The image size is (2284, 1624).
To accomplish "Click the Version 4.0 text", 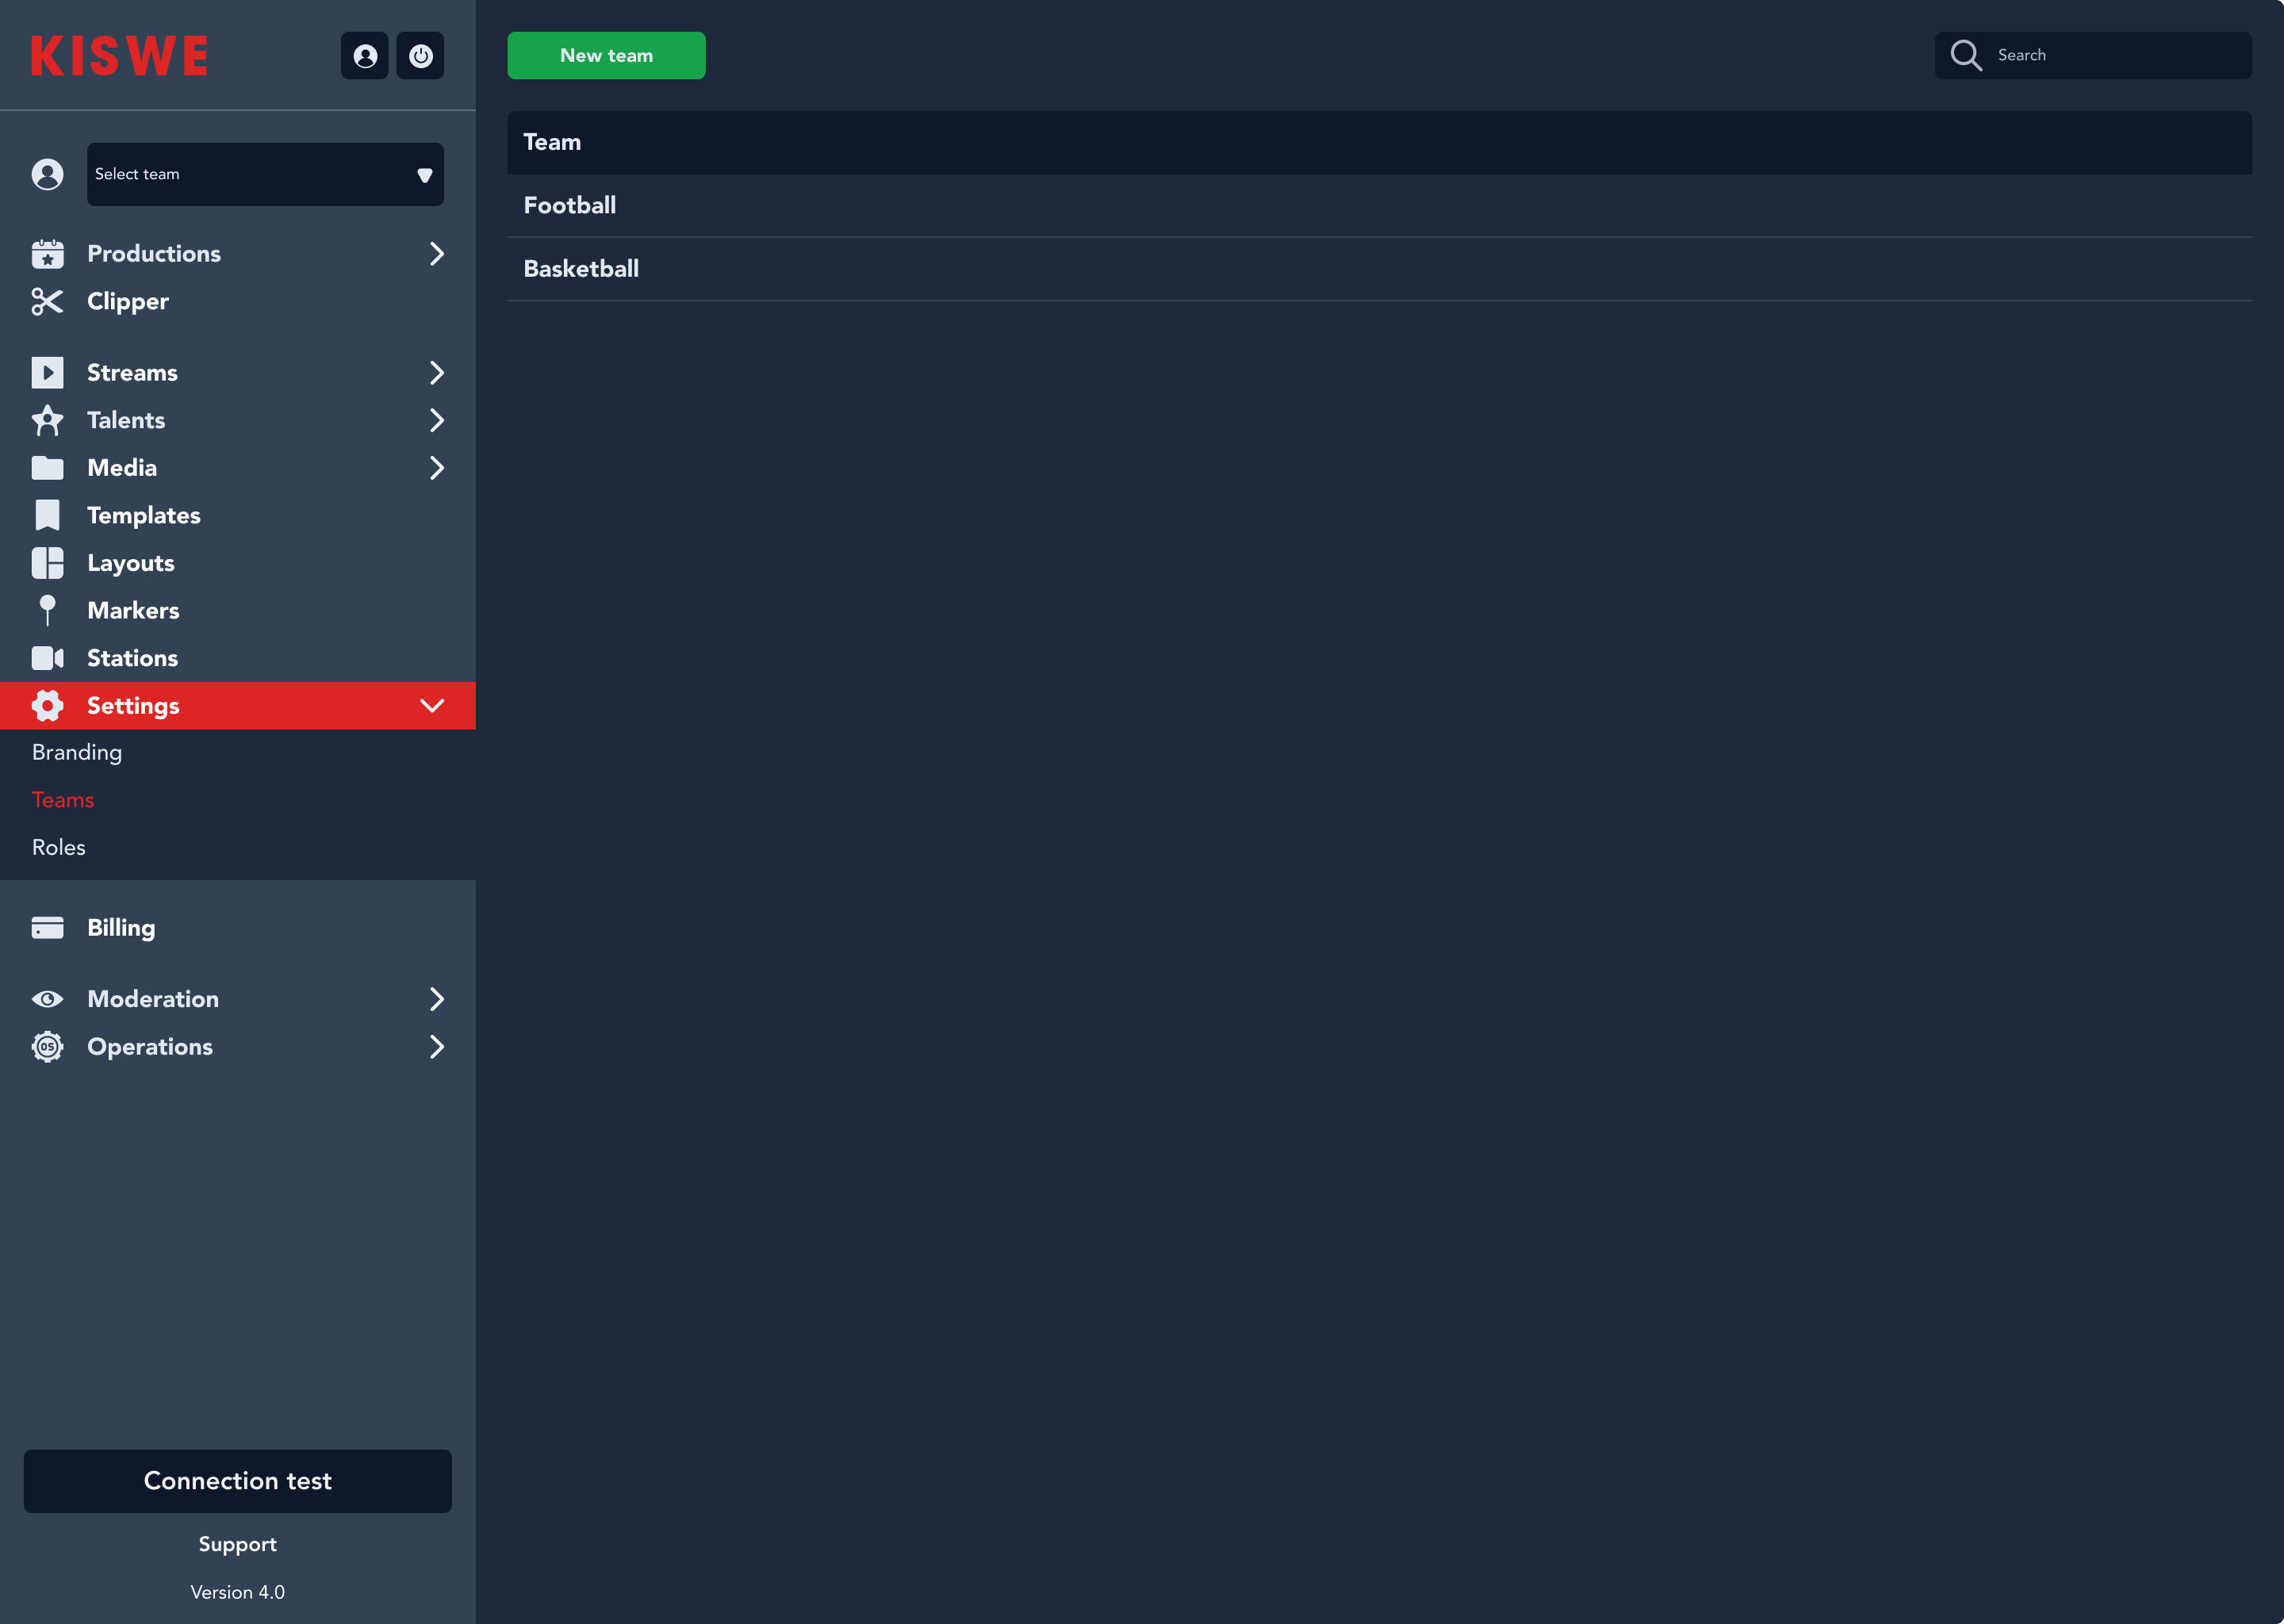I will click(238, 1592).
